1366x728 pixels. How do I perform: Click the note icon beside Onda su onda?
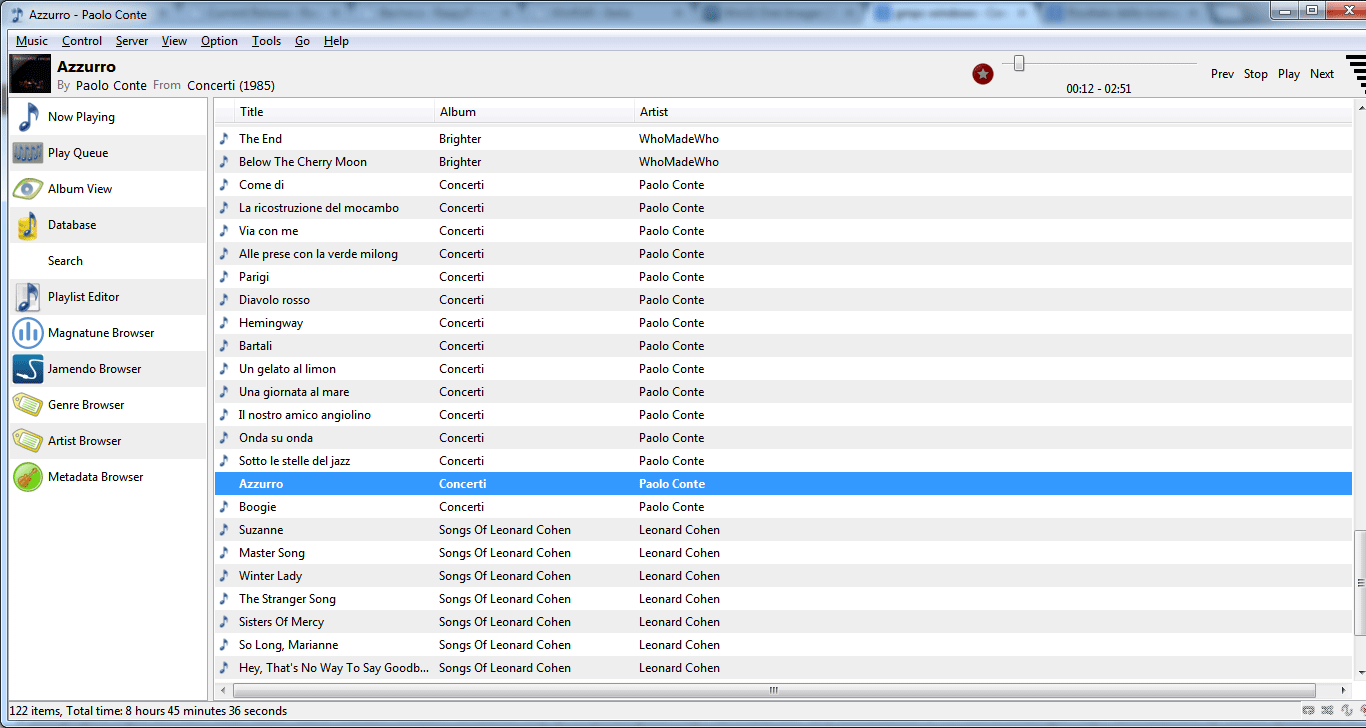pos(225,438)
